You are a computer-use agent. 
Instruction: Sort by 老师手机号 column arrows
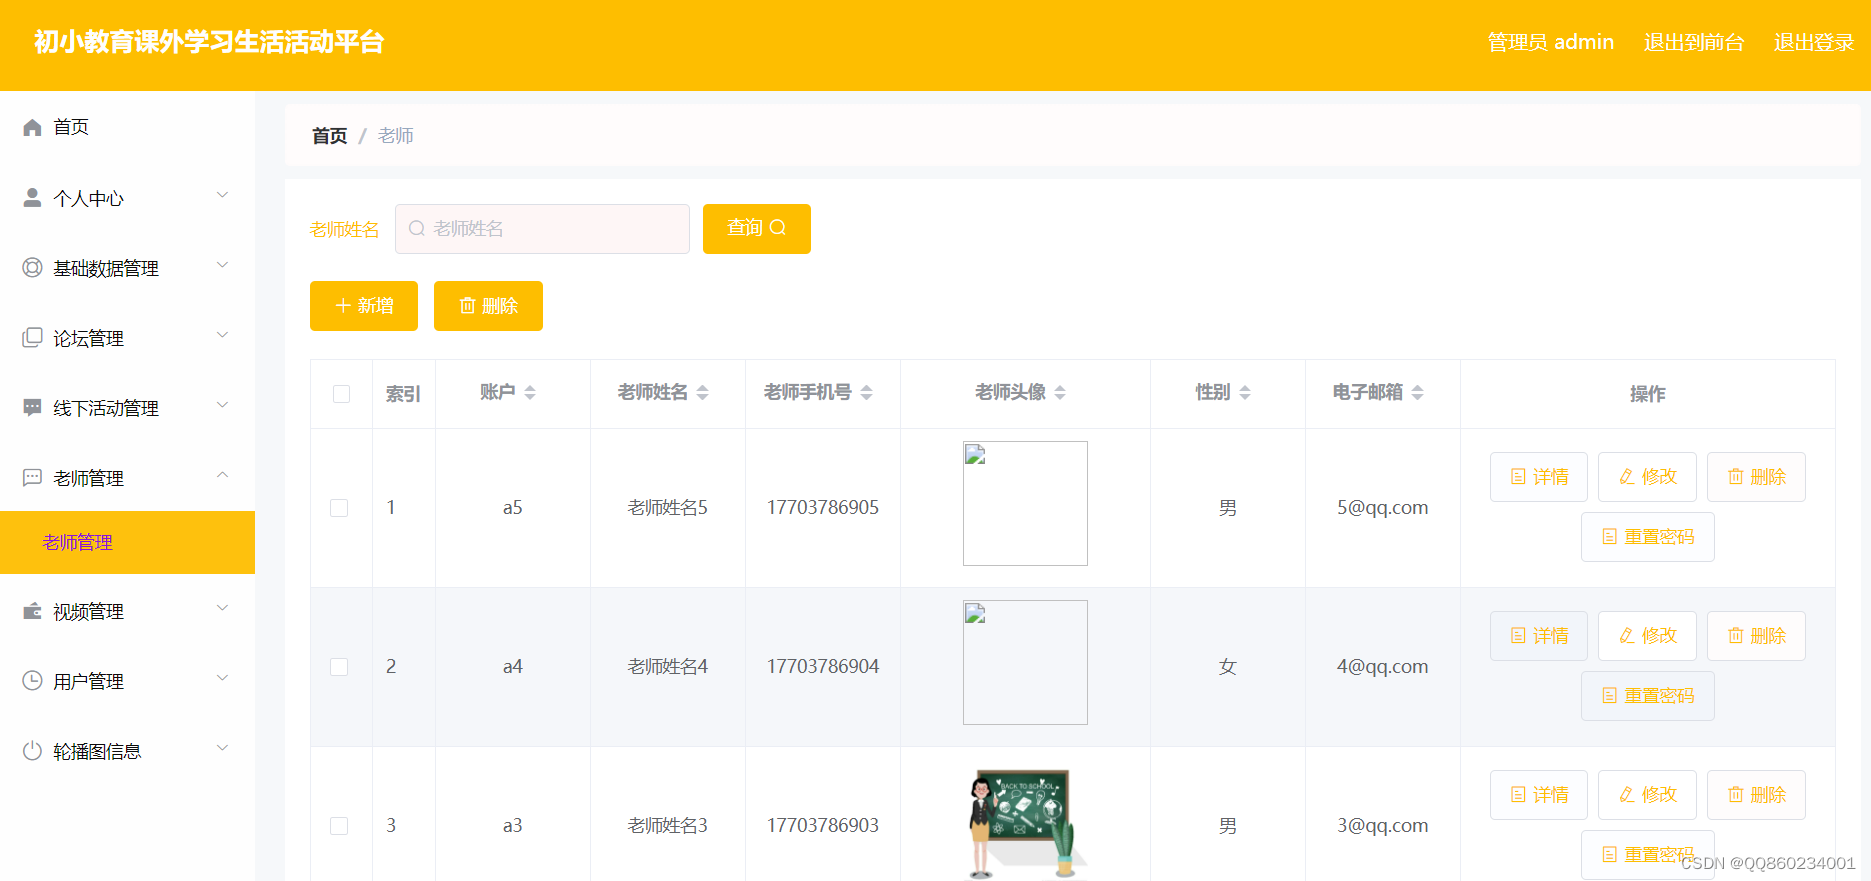coord(867,393)
